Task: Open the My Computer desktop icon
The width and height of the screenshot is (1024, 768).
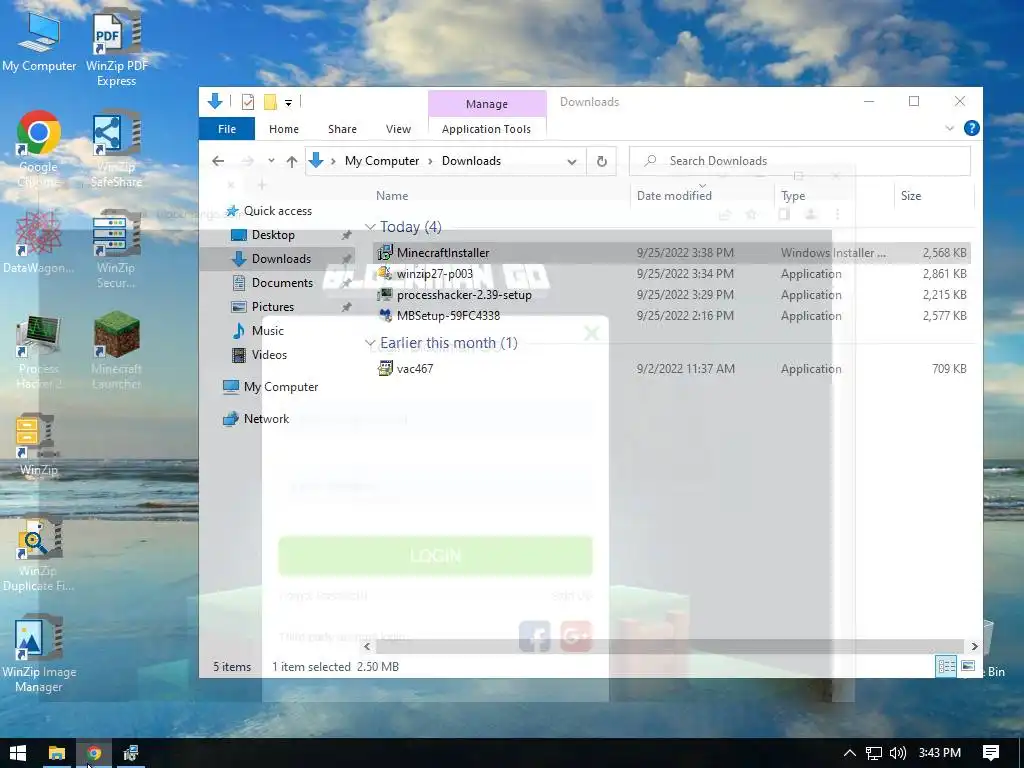Action: pyautogui.click(x=39, y=42)
